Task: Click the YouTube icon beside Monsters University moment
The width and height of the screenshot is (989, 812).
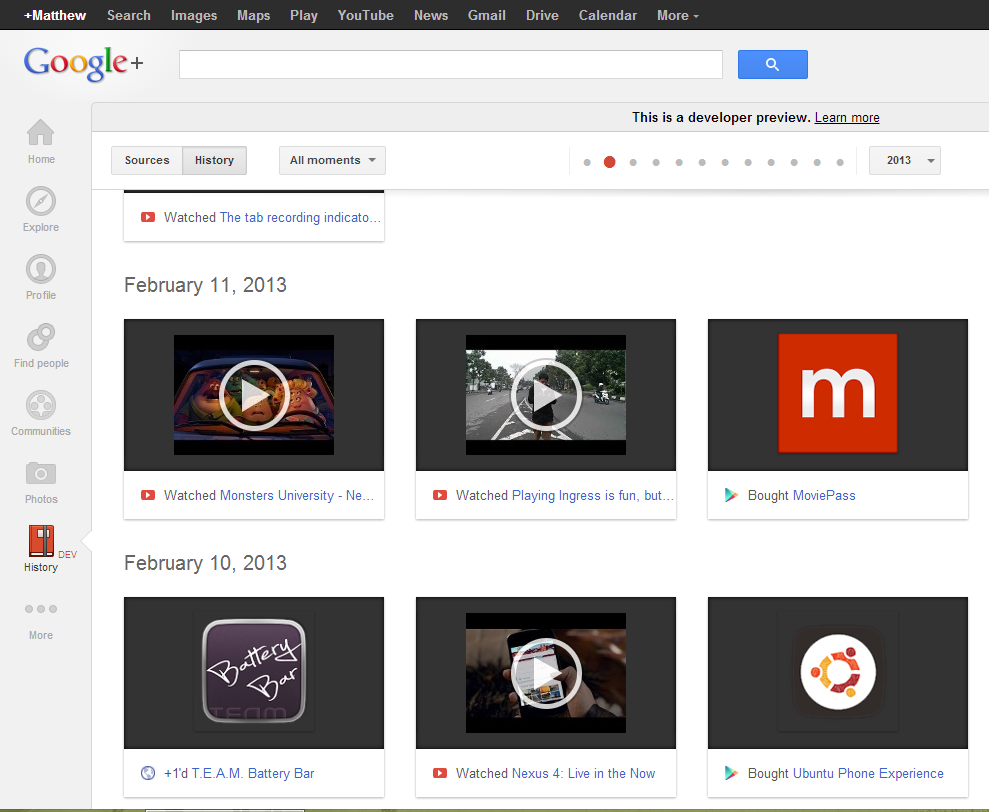Action: tap(148, 495)
